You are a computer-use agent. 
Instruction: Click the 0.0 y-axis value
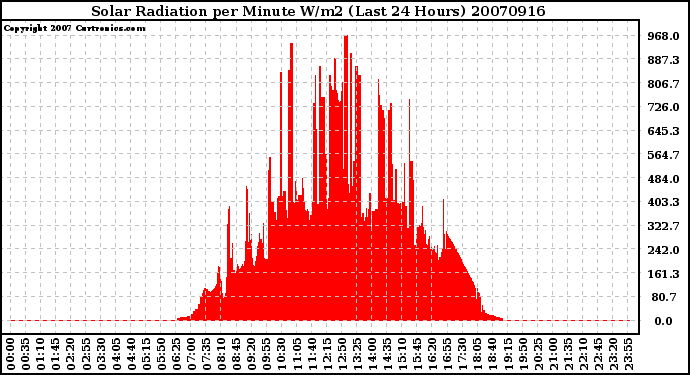(x=663, y=321)
